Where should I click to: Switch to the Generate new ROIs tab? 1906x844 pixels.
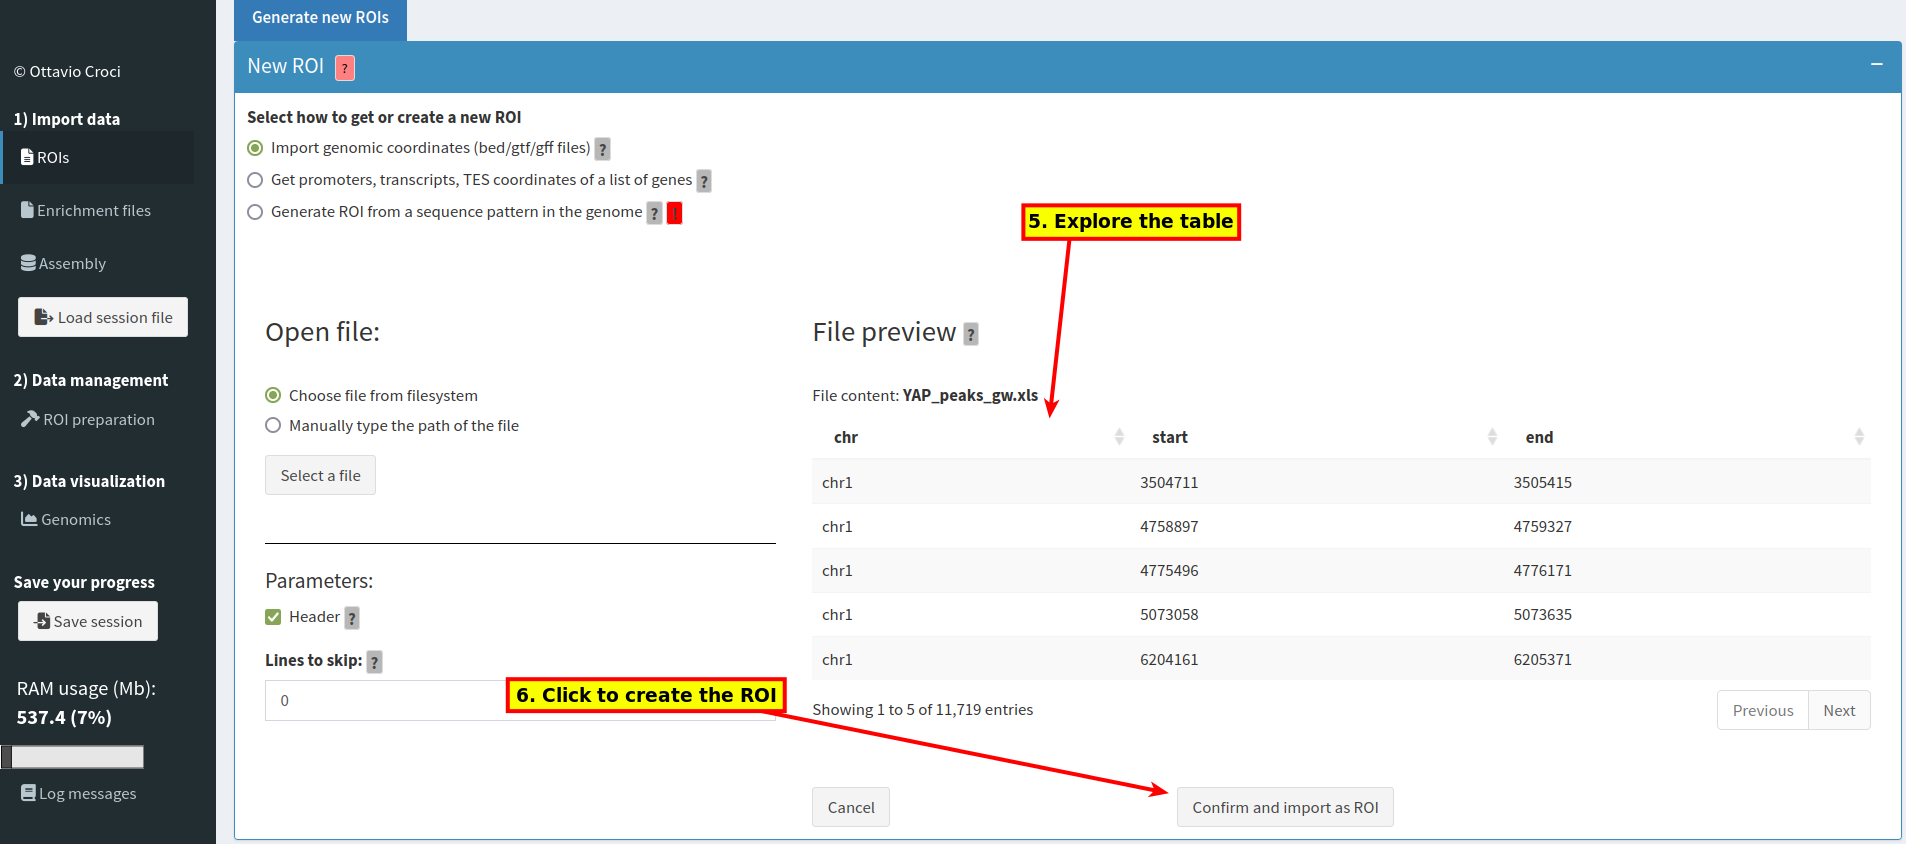coord(320,18)
